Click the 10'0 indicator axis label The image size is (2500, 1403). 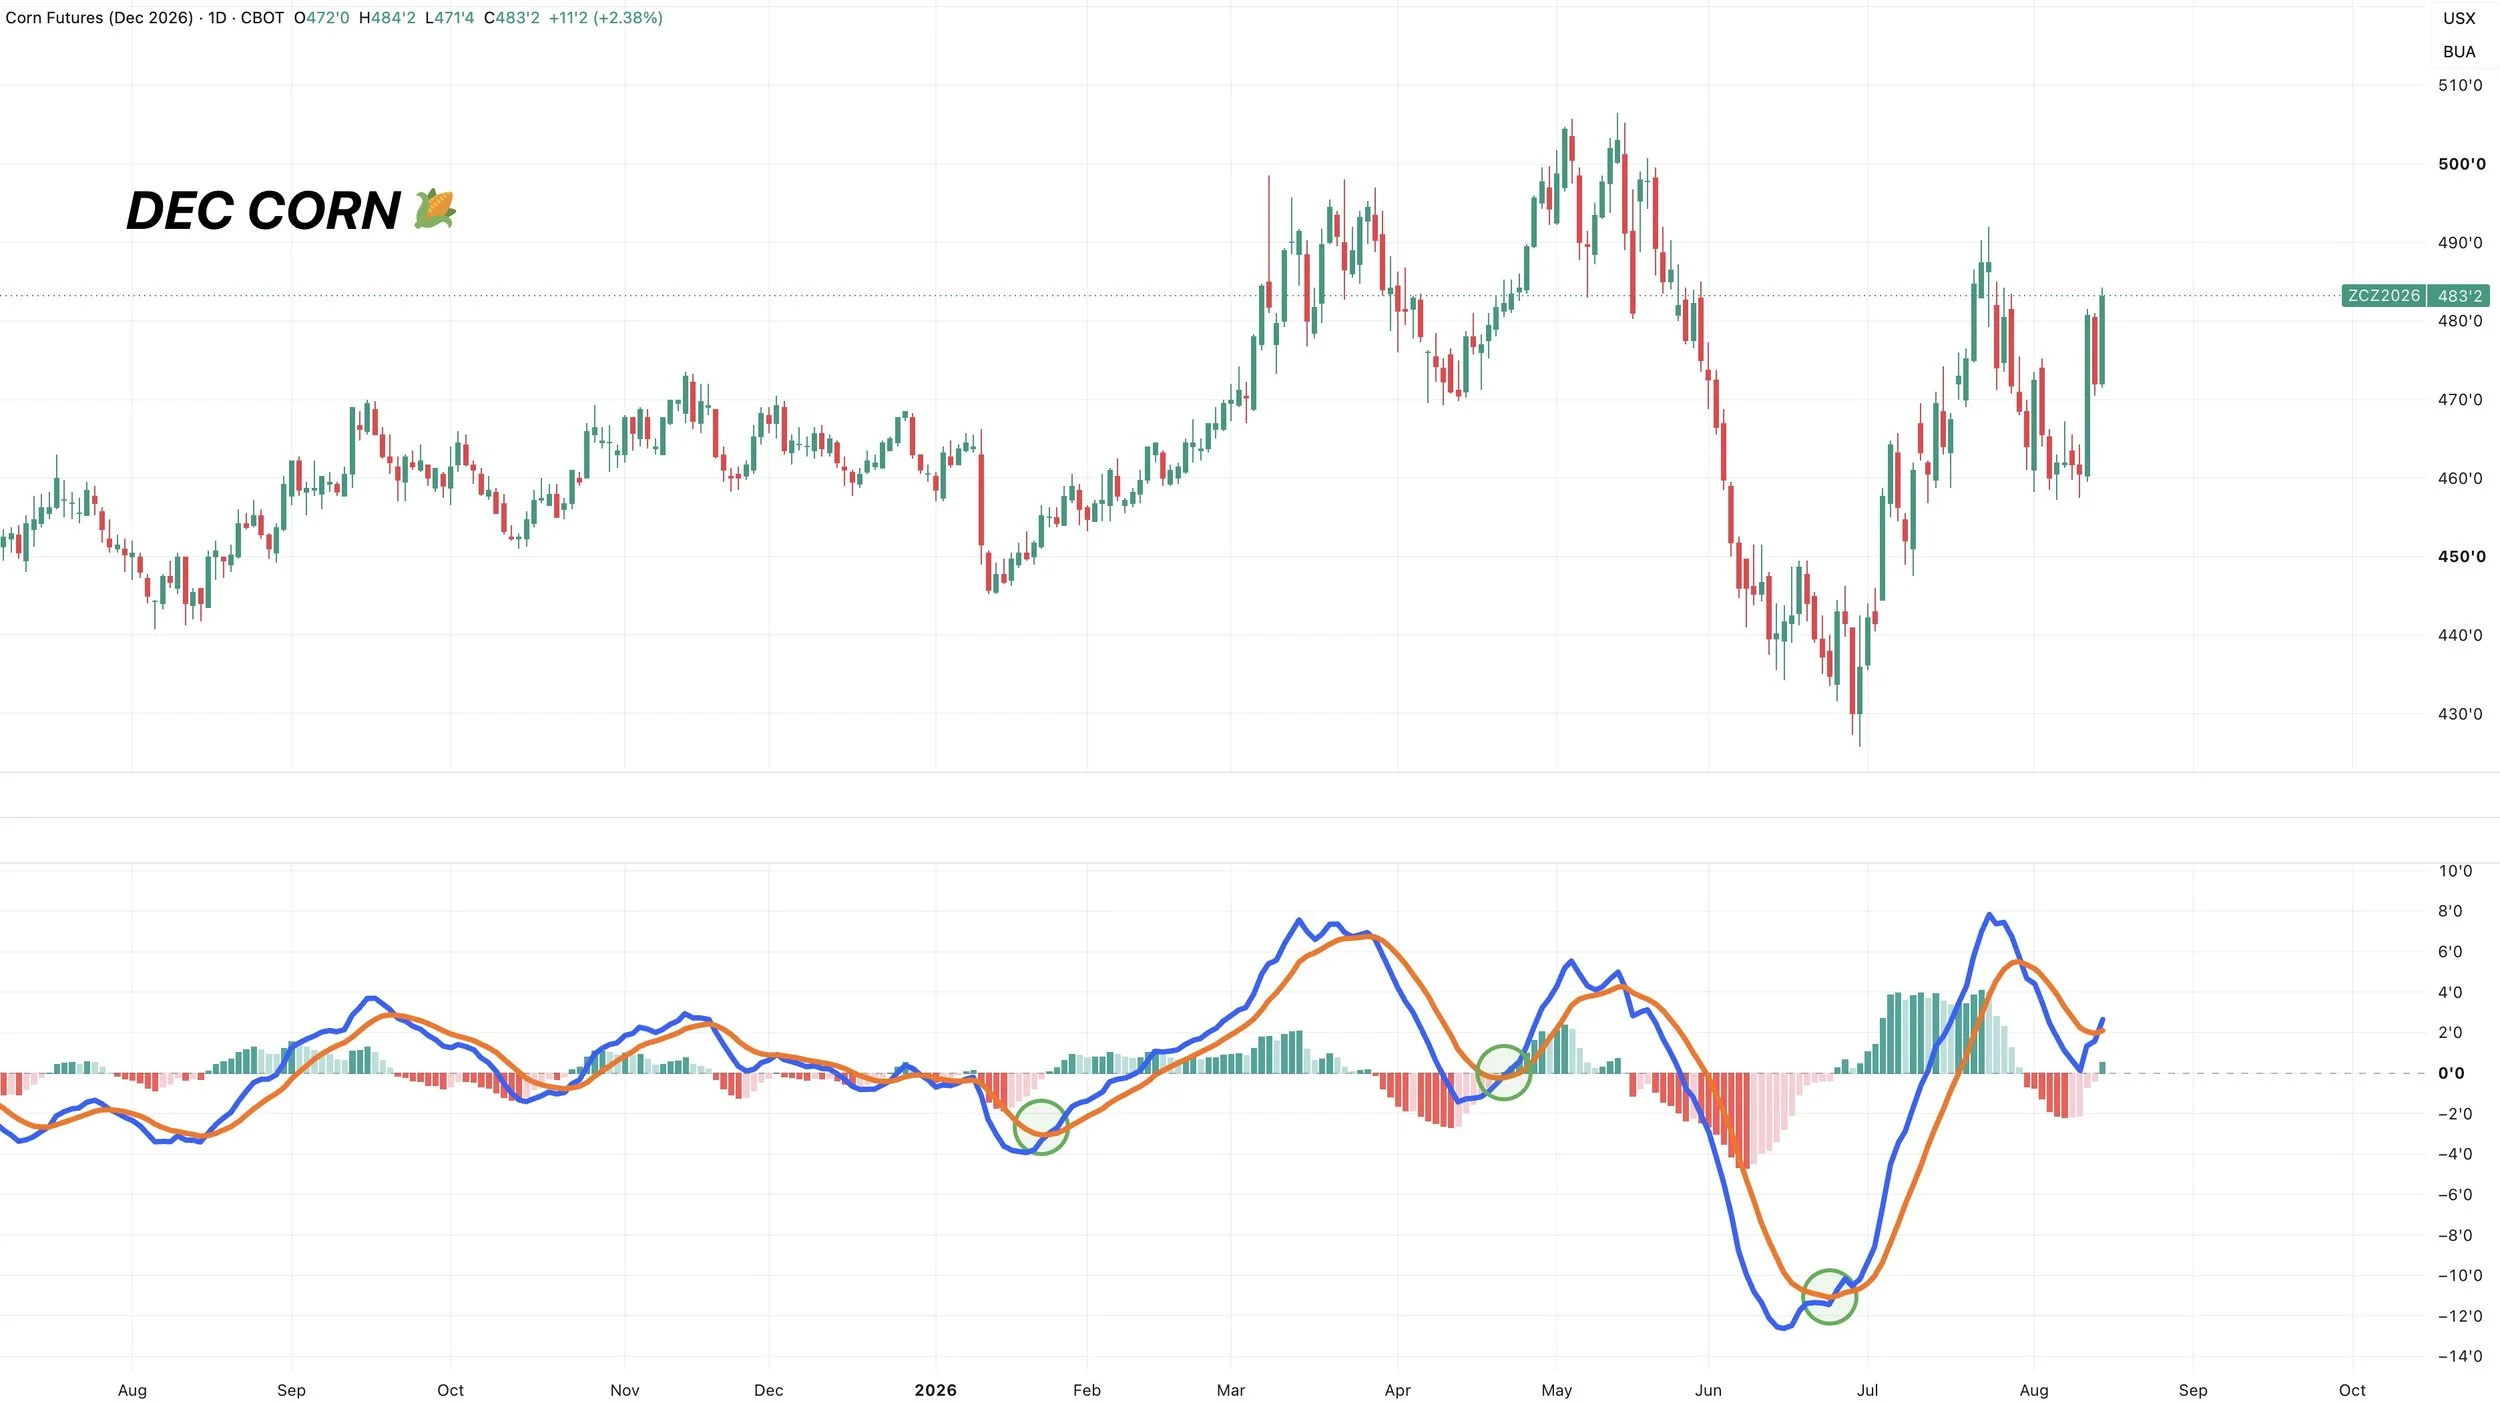point(2455,871)
